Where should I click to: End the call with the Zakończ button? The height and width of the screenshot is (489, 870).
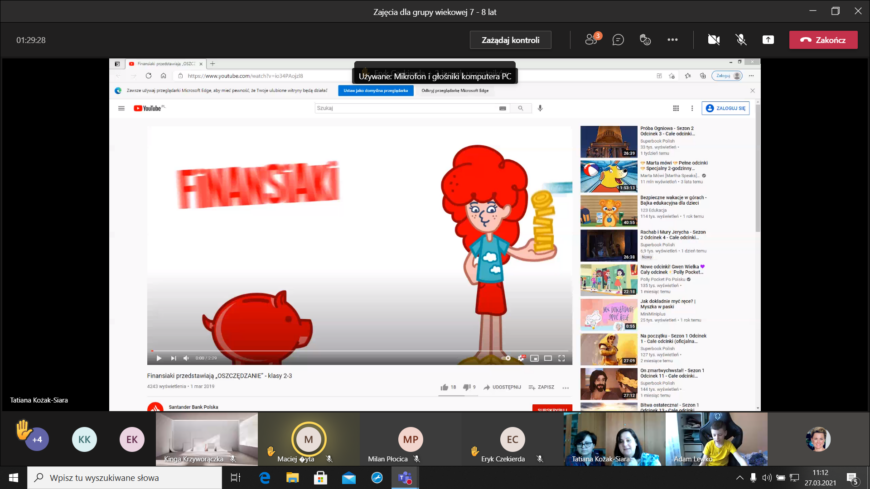click(823, 40)
